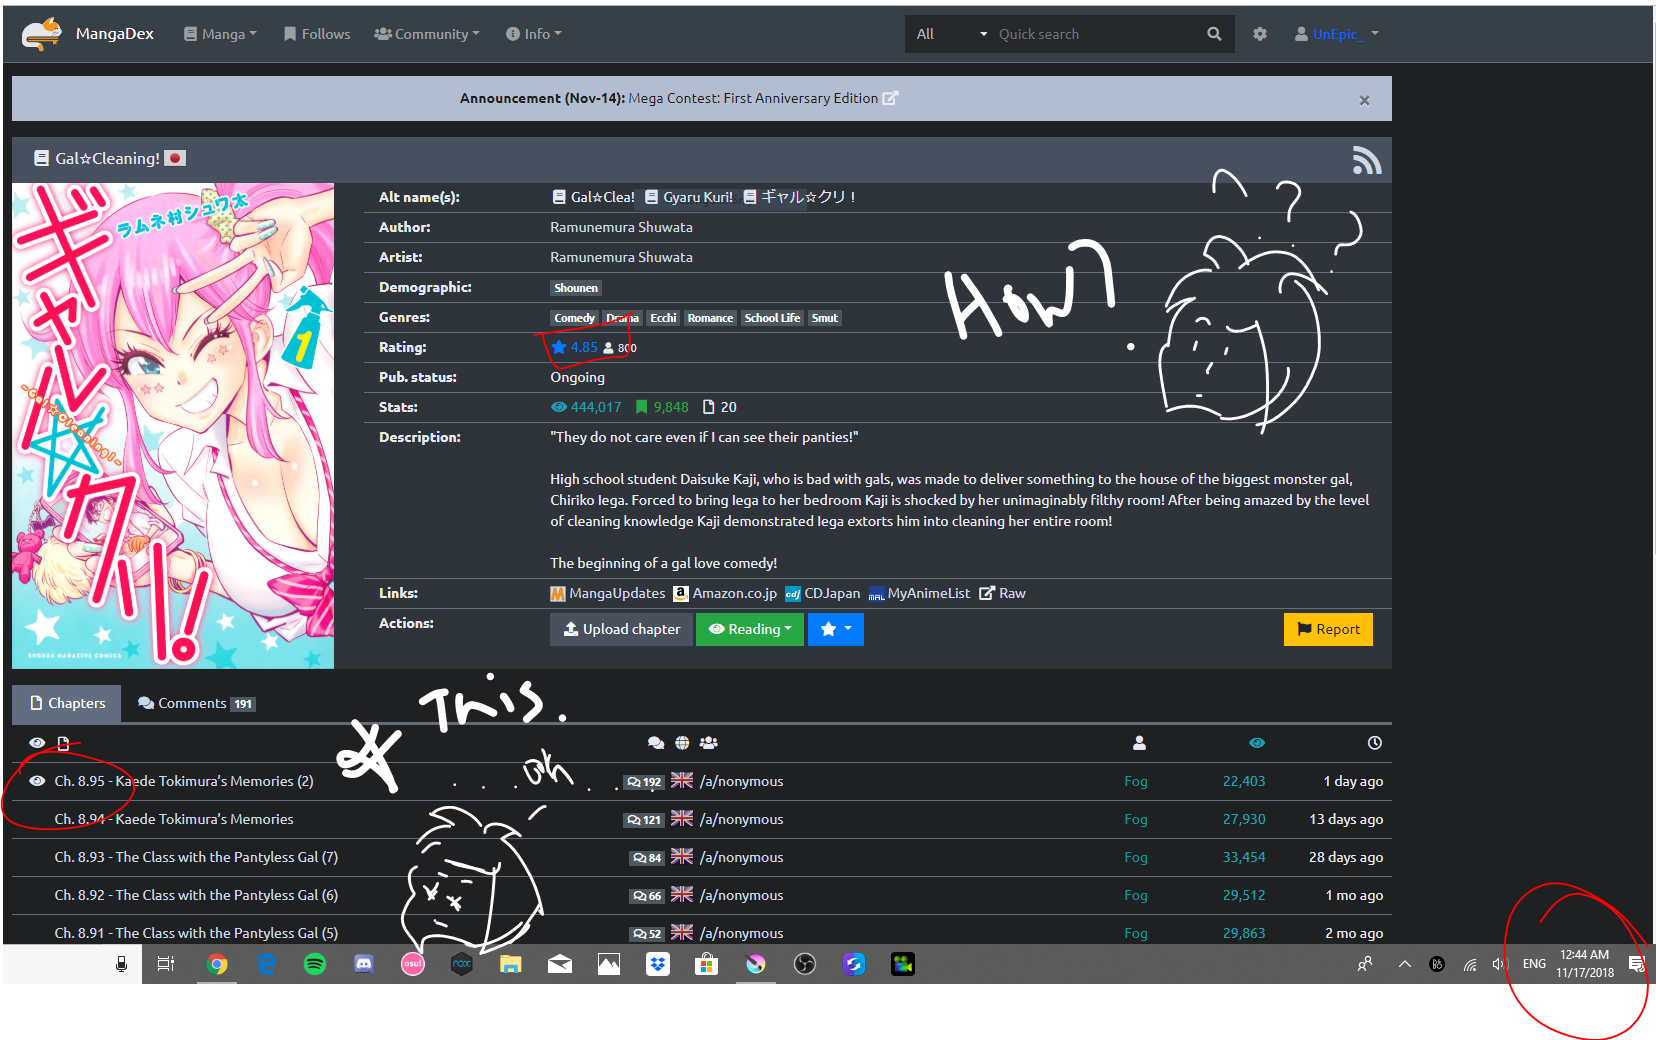The width and height of the screenshot is (1656, 1040).
Task: Open alt name Gyaru Kuri! link
Action: tap(689, 197)
